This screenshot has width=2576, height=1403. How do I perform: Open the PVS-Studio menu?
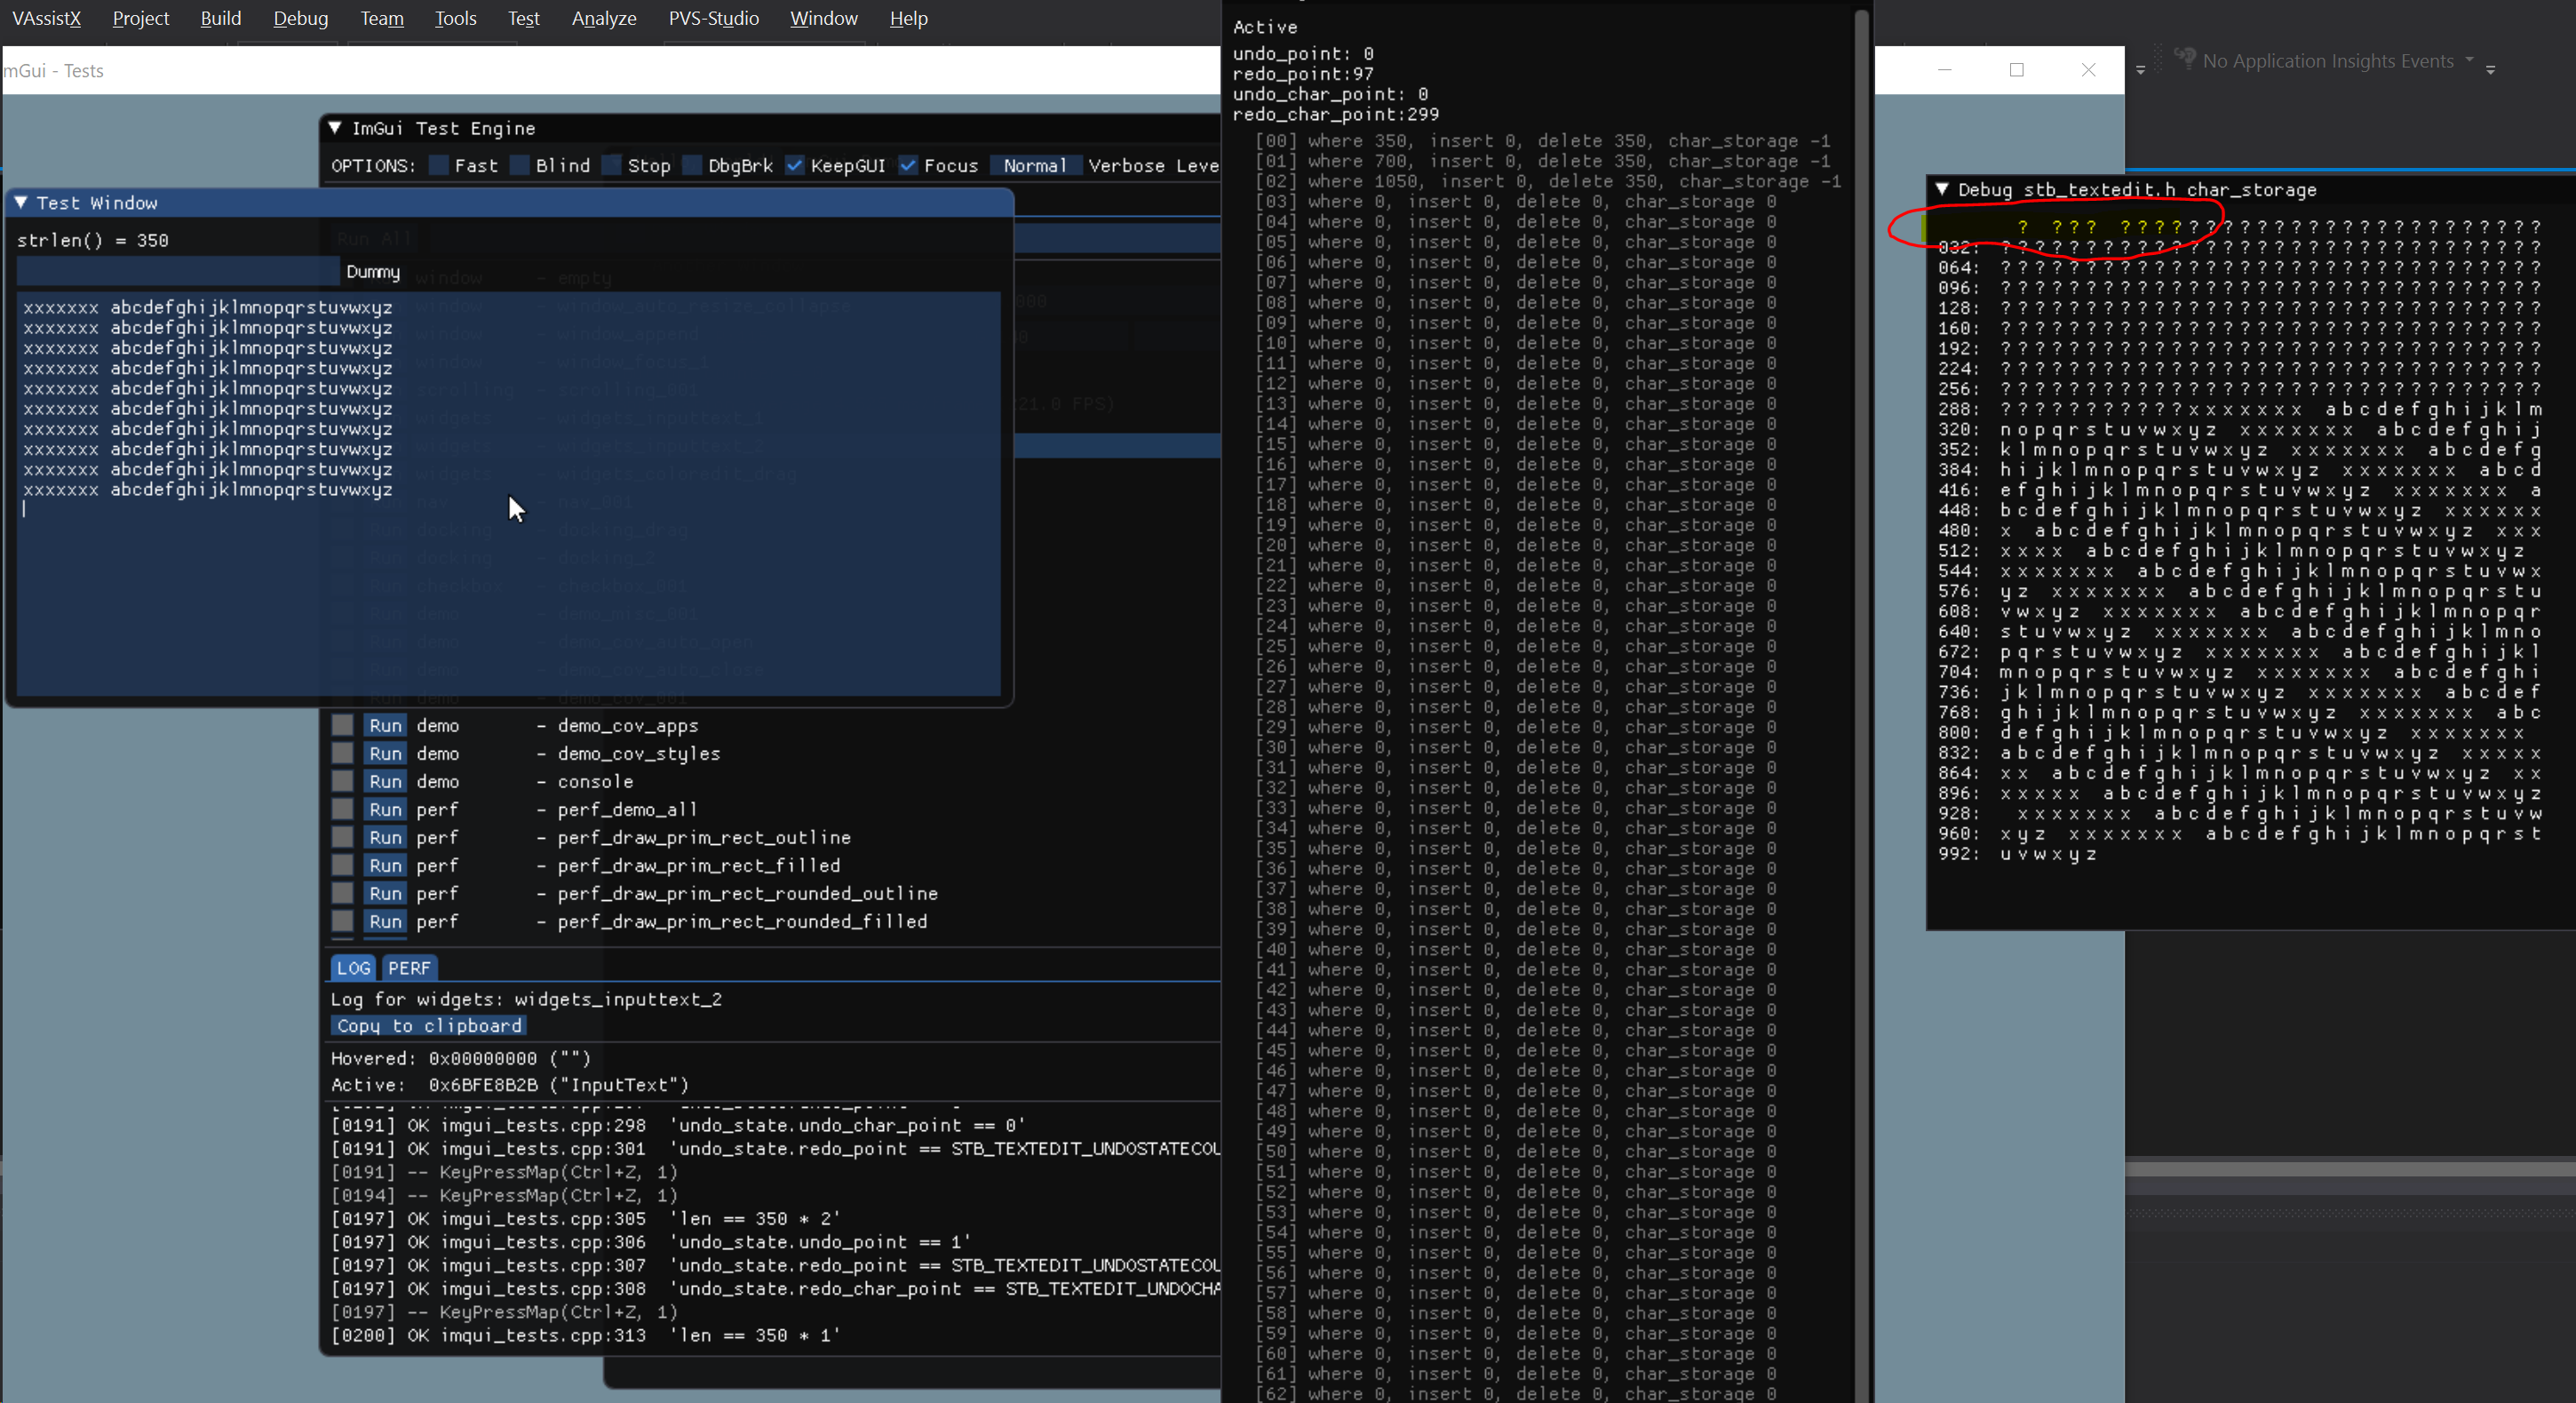(x=713, y=18)
